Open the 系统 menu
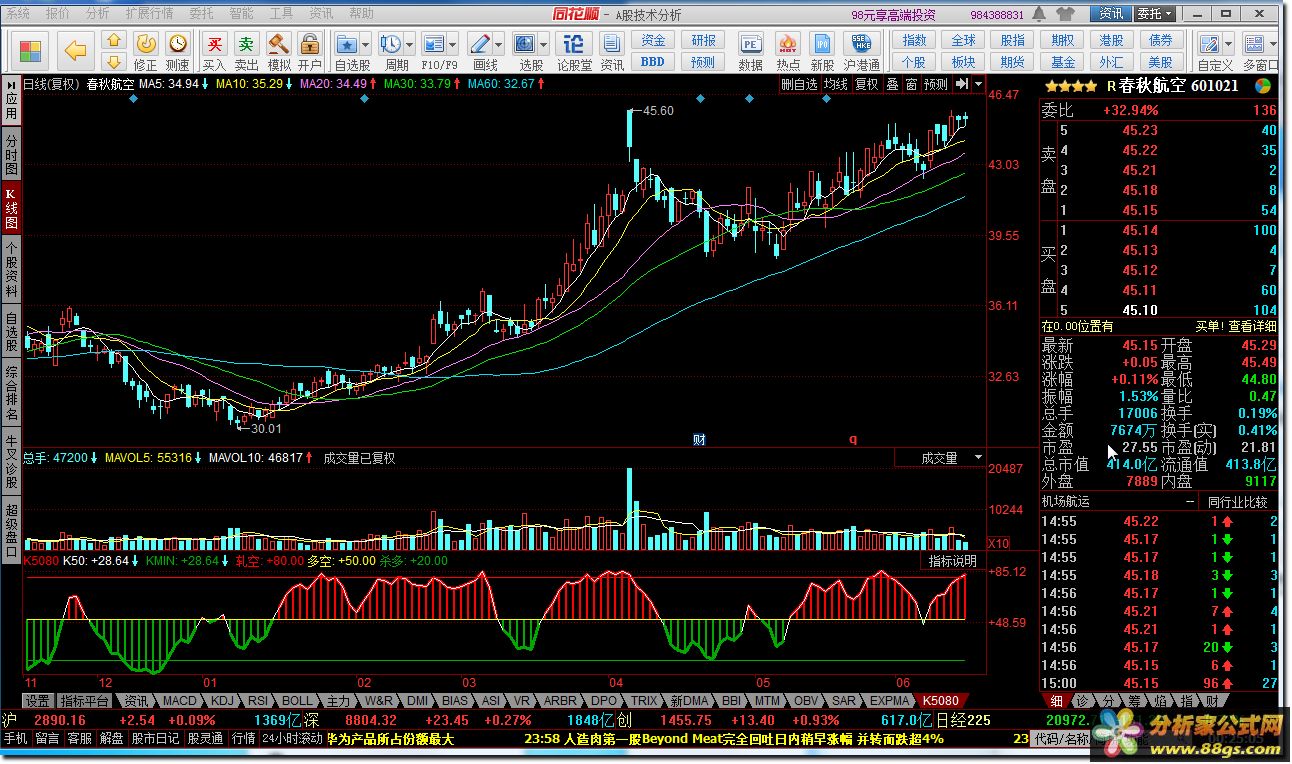Image resolution: width=1292 pixels, height=764 pixels. 19,14
